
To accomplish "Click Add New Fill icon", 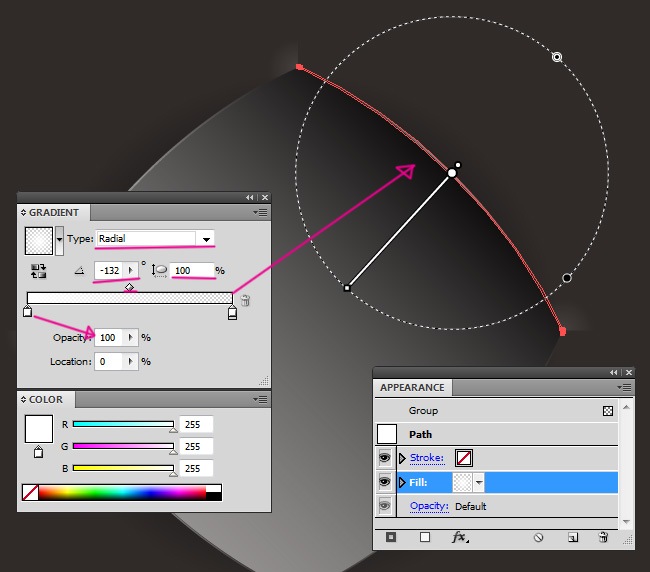I will pyautogui.click(x=425, y=537).
